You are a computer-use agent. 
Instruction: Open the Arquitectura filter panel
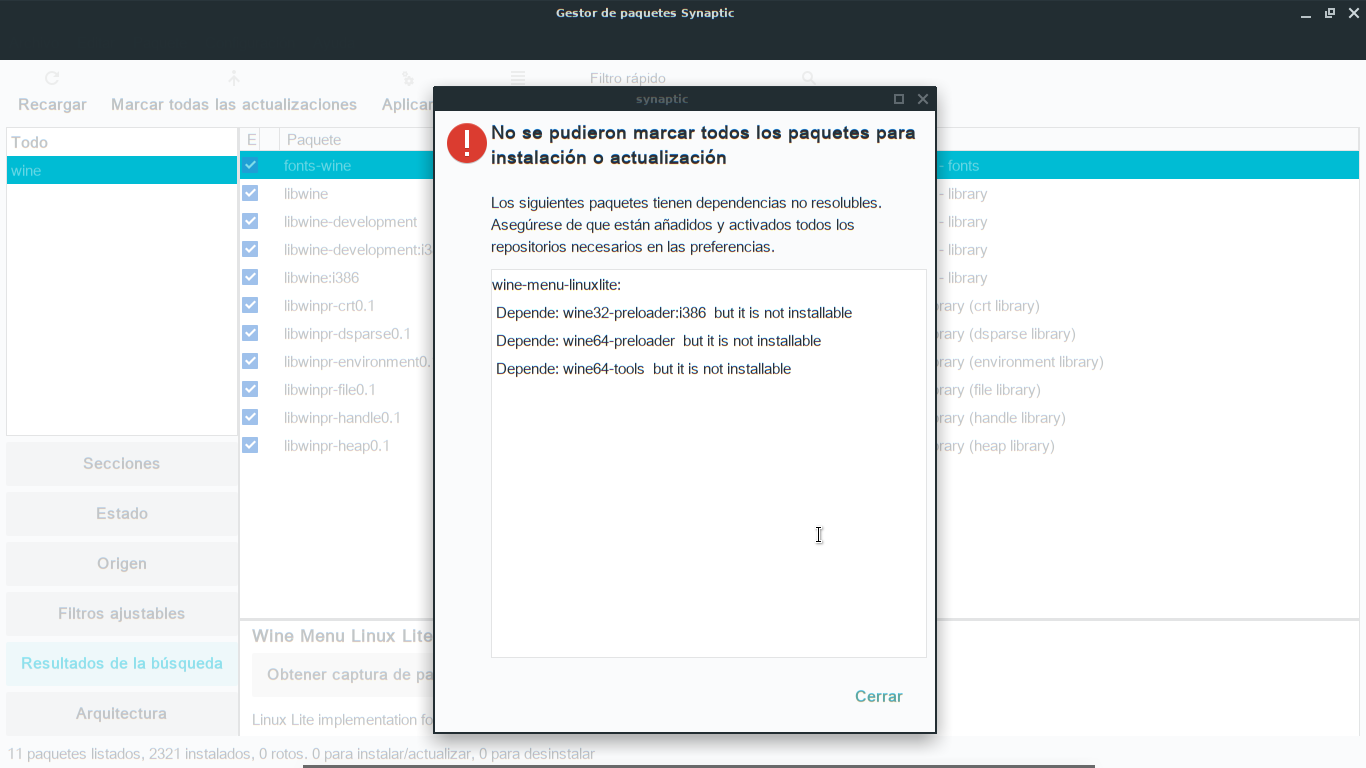(x=122, y=713)
